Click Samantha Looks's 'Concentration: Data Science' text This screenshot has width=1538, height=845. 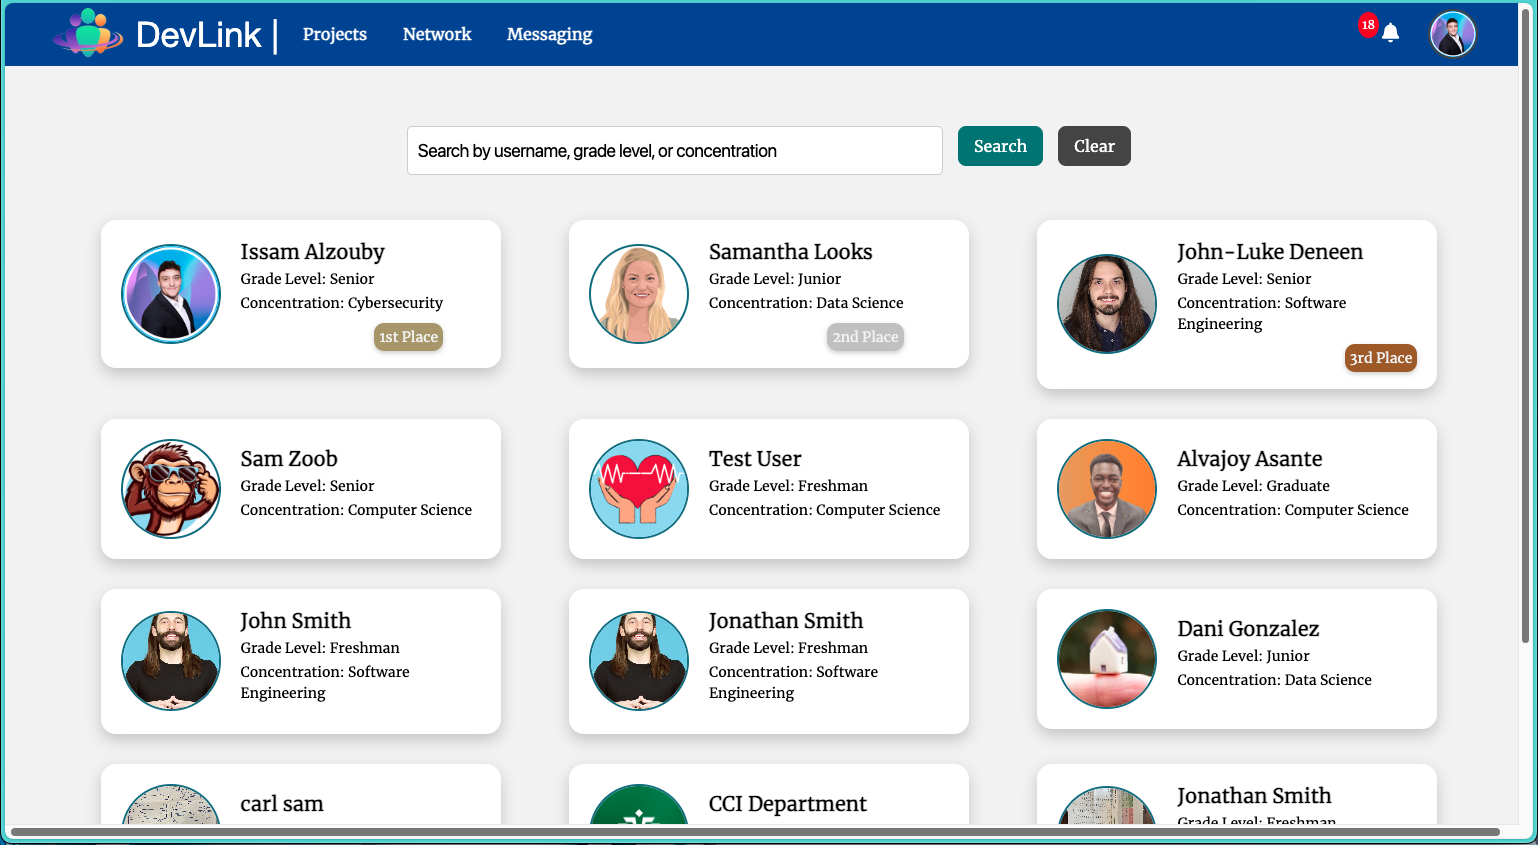pos(806,303)
